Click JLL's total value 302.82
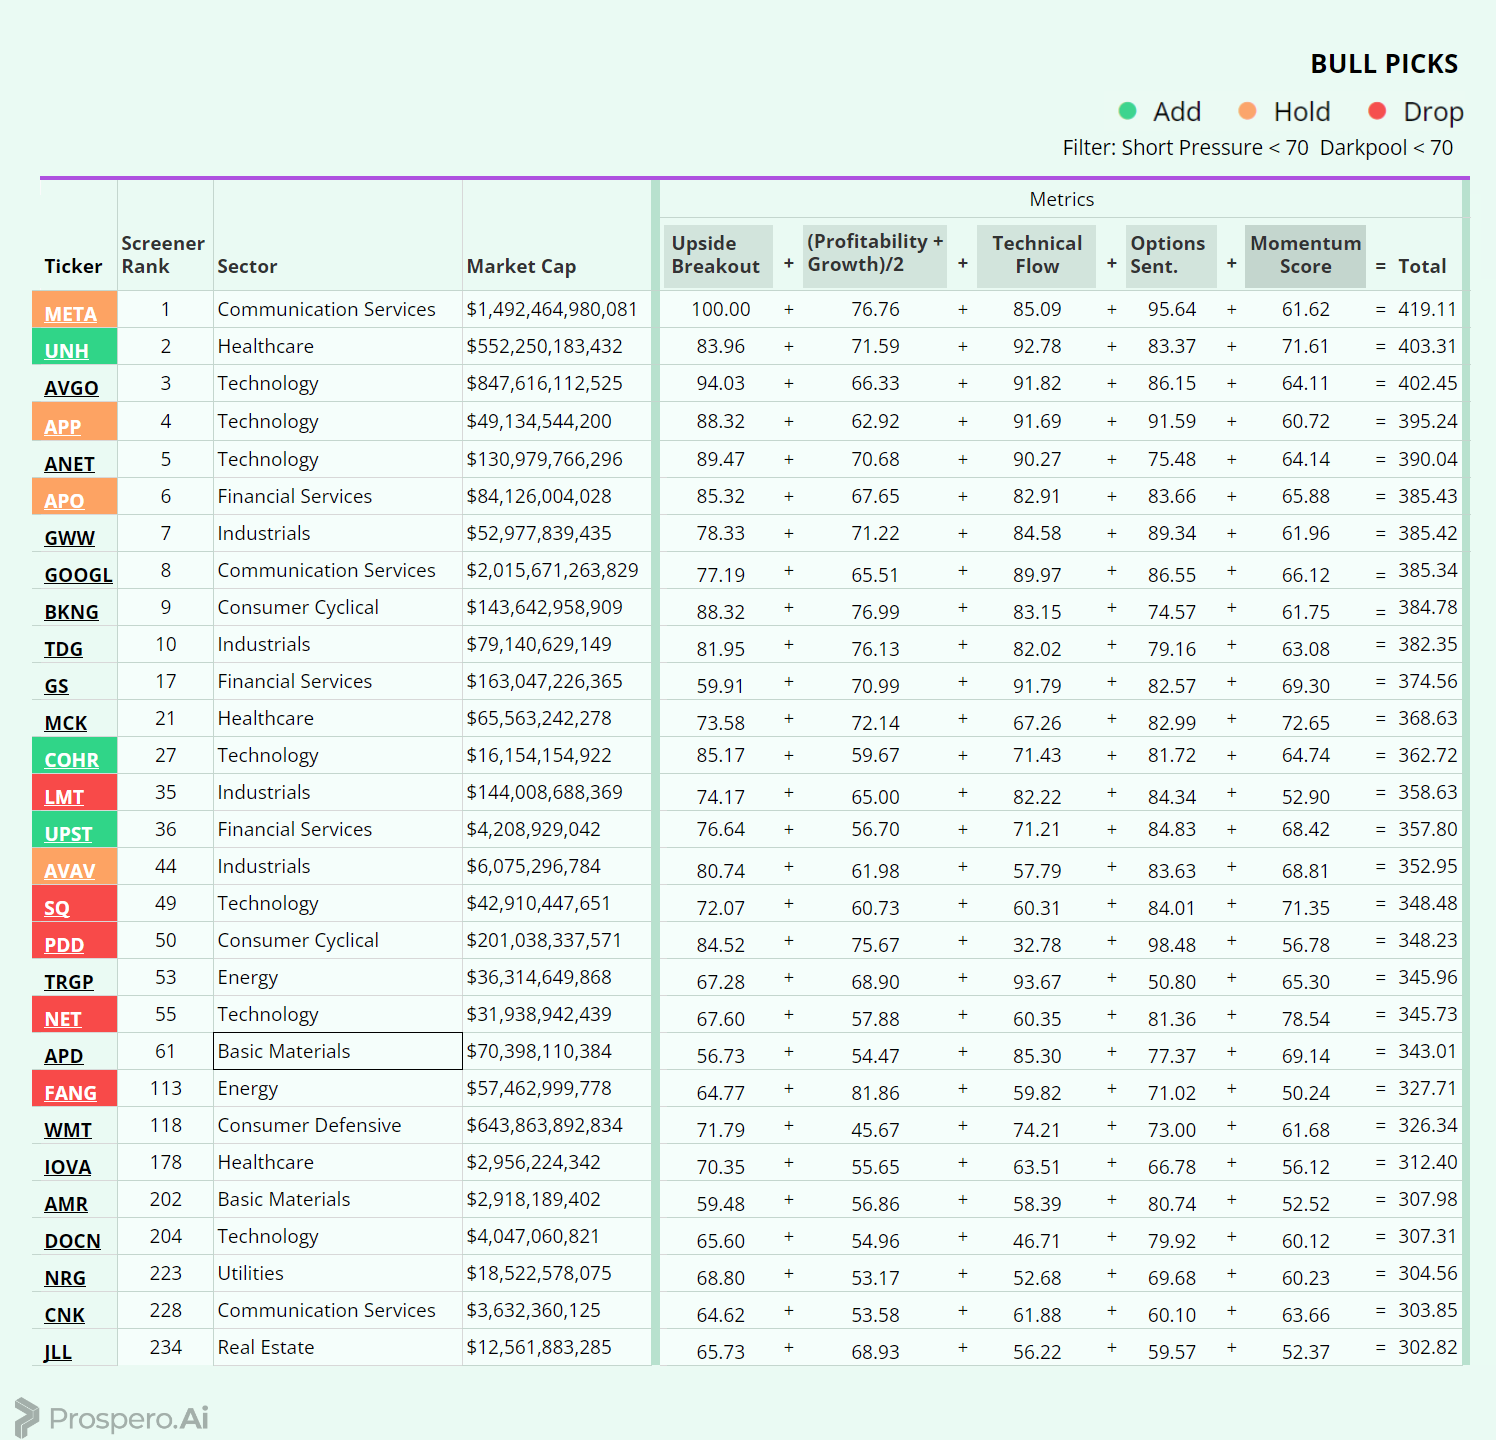This screenshot has width=1496, height=1440. click(x=1427, y=1347)
